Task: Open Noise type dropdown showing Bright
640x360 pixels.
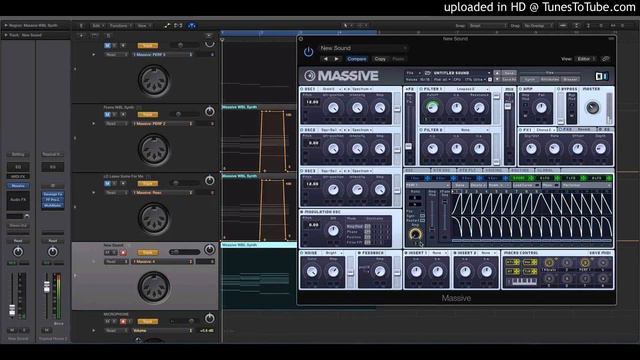Action: click(333, 253)
